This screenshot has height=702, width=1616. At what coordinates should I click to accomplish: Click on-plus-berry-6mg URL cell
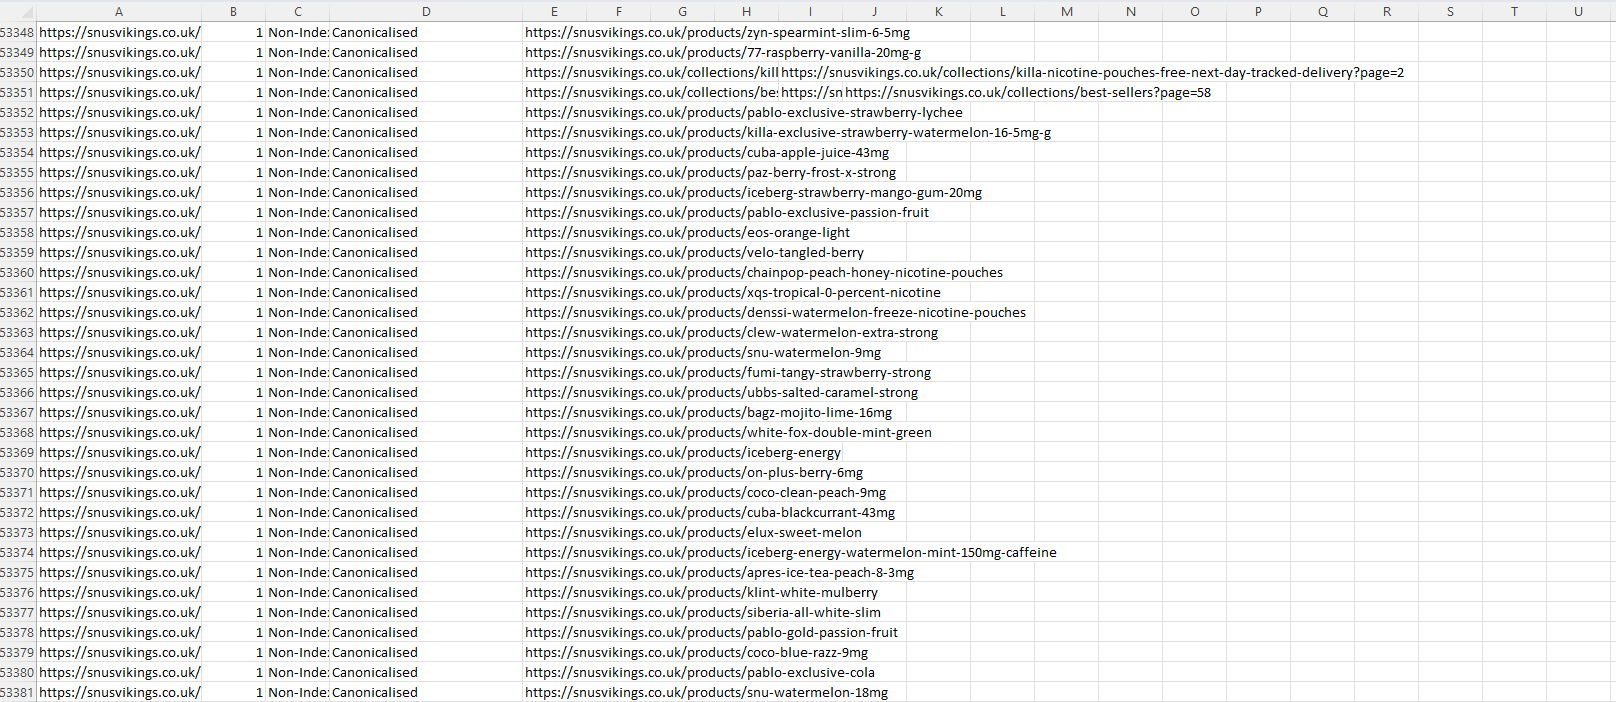694,472
